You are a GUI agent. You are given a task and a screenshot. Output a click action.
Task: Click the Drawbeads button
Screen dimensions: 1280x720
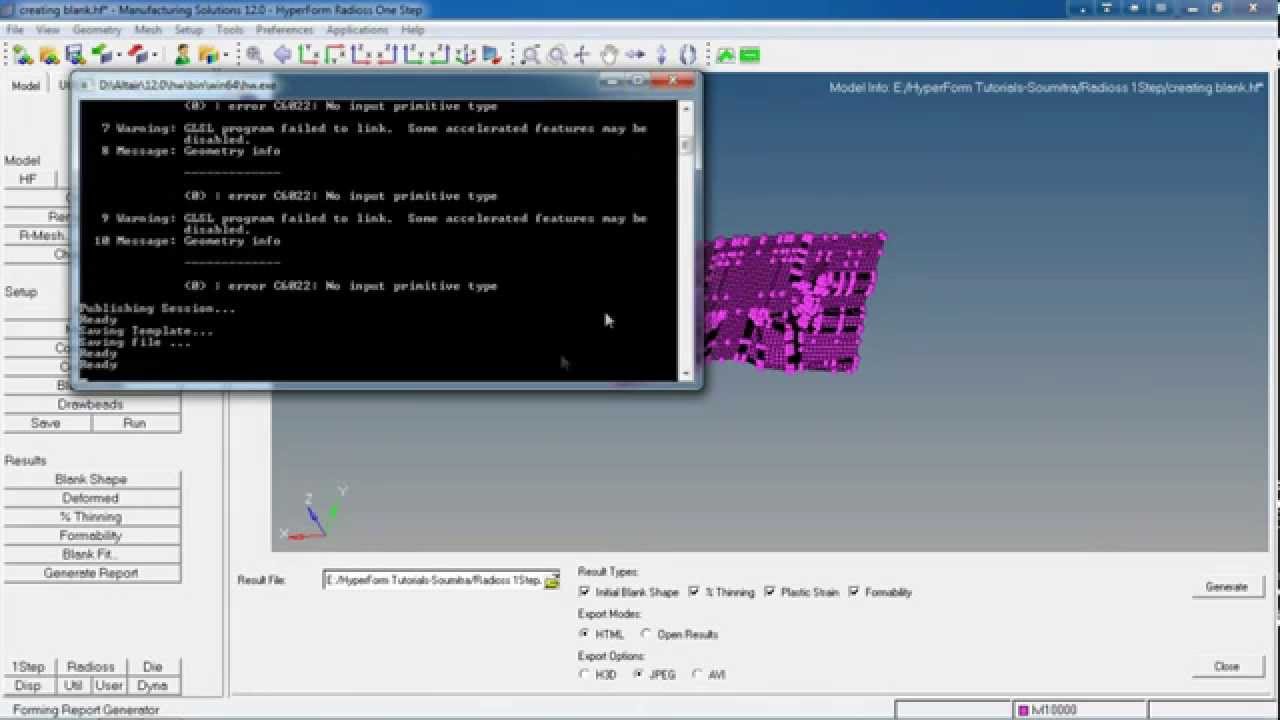point(91,405)
